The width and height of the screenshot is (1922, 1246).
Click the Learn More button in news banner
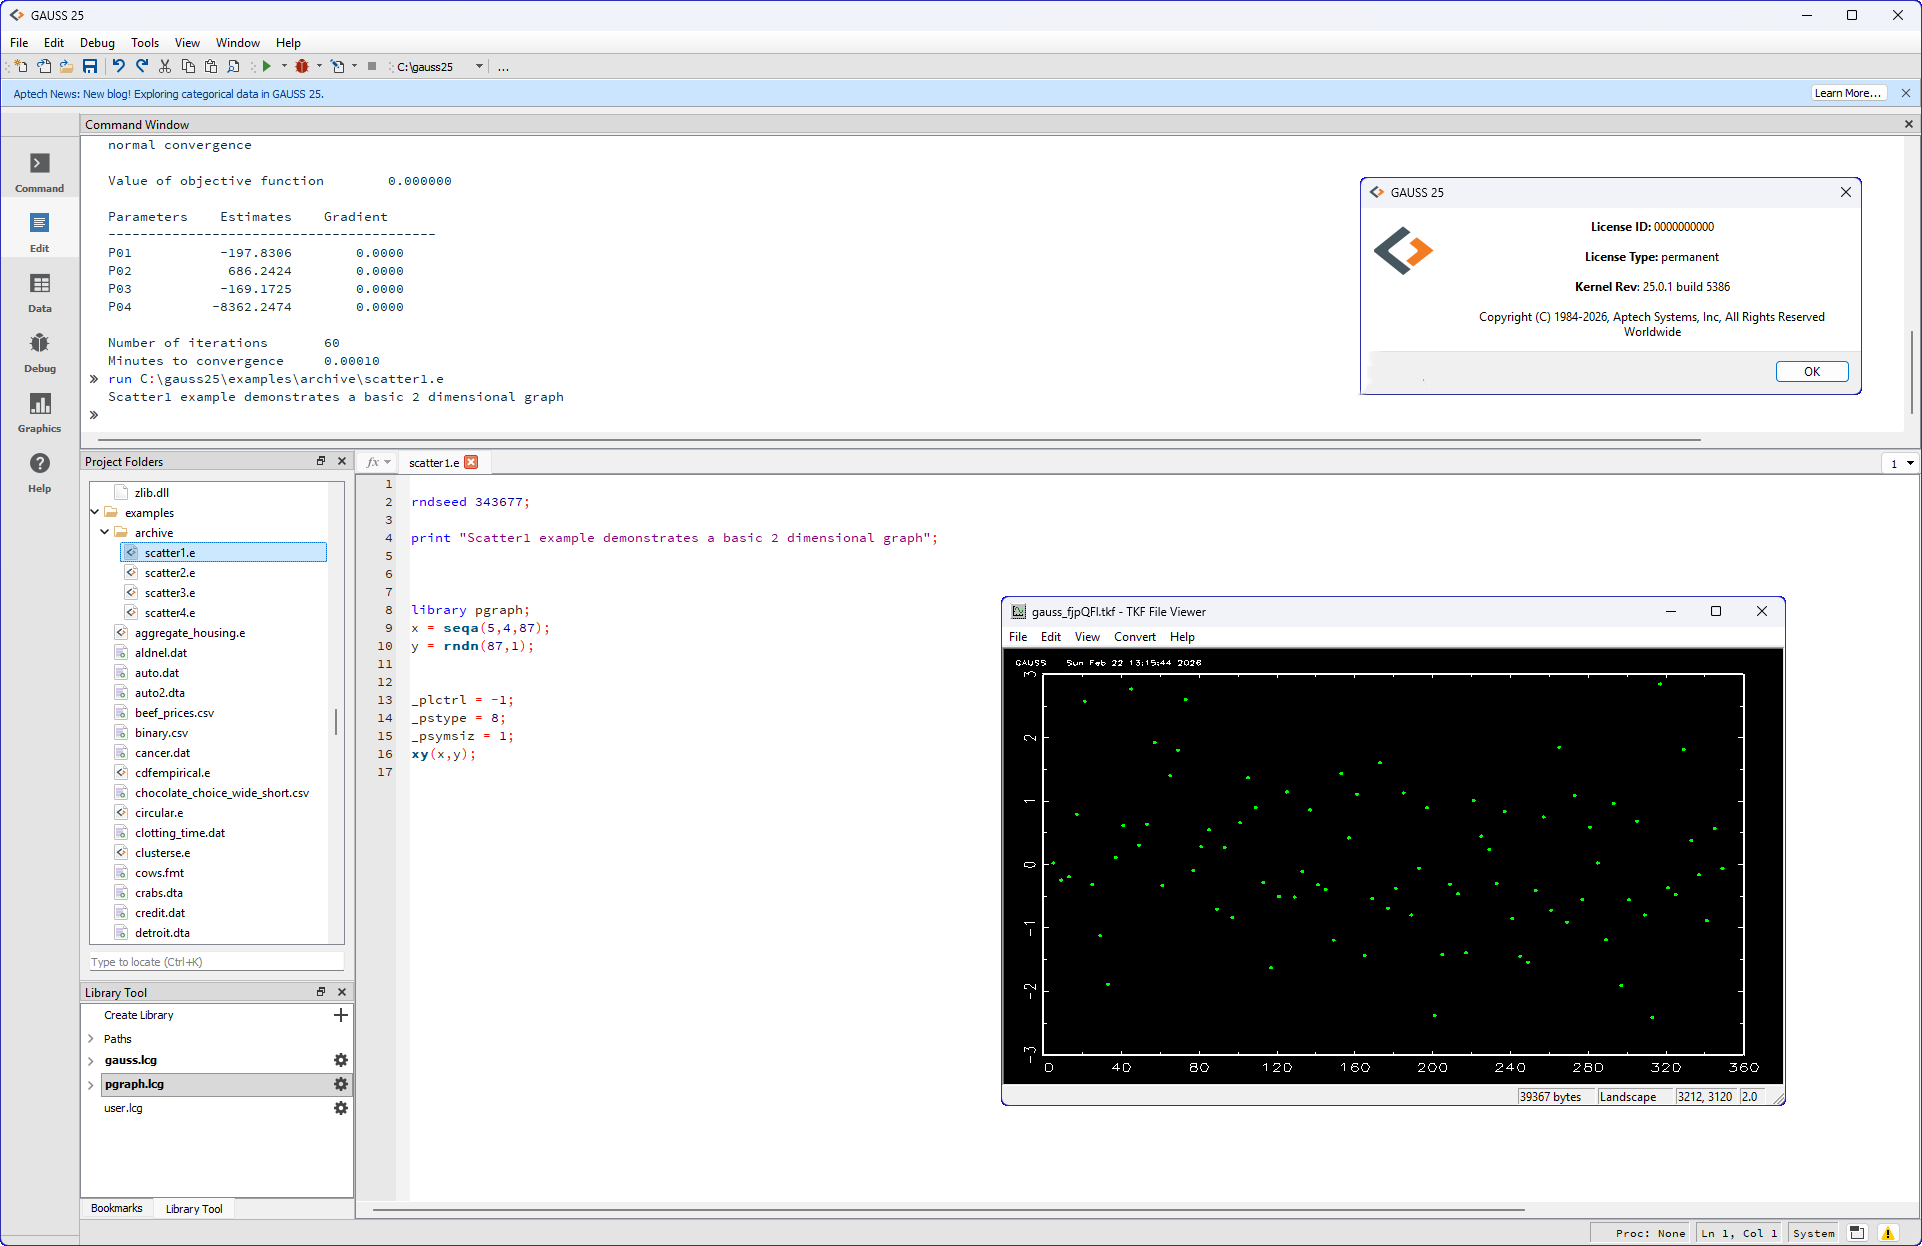[x=1849, y=93]
